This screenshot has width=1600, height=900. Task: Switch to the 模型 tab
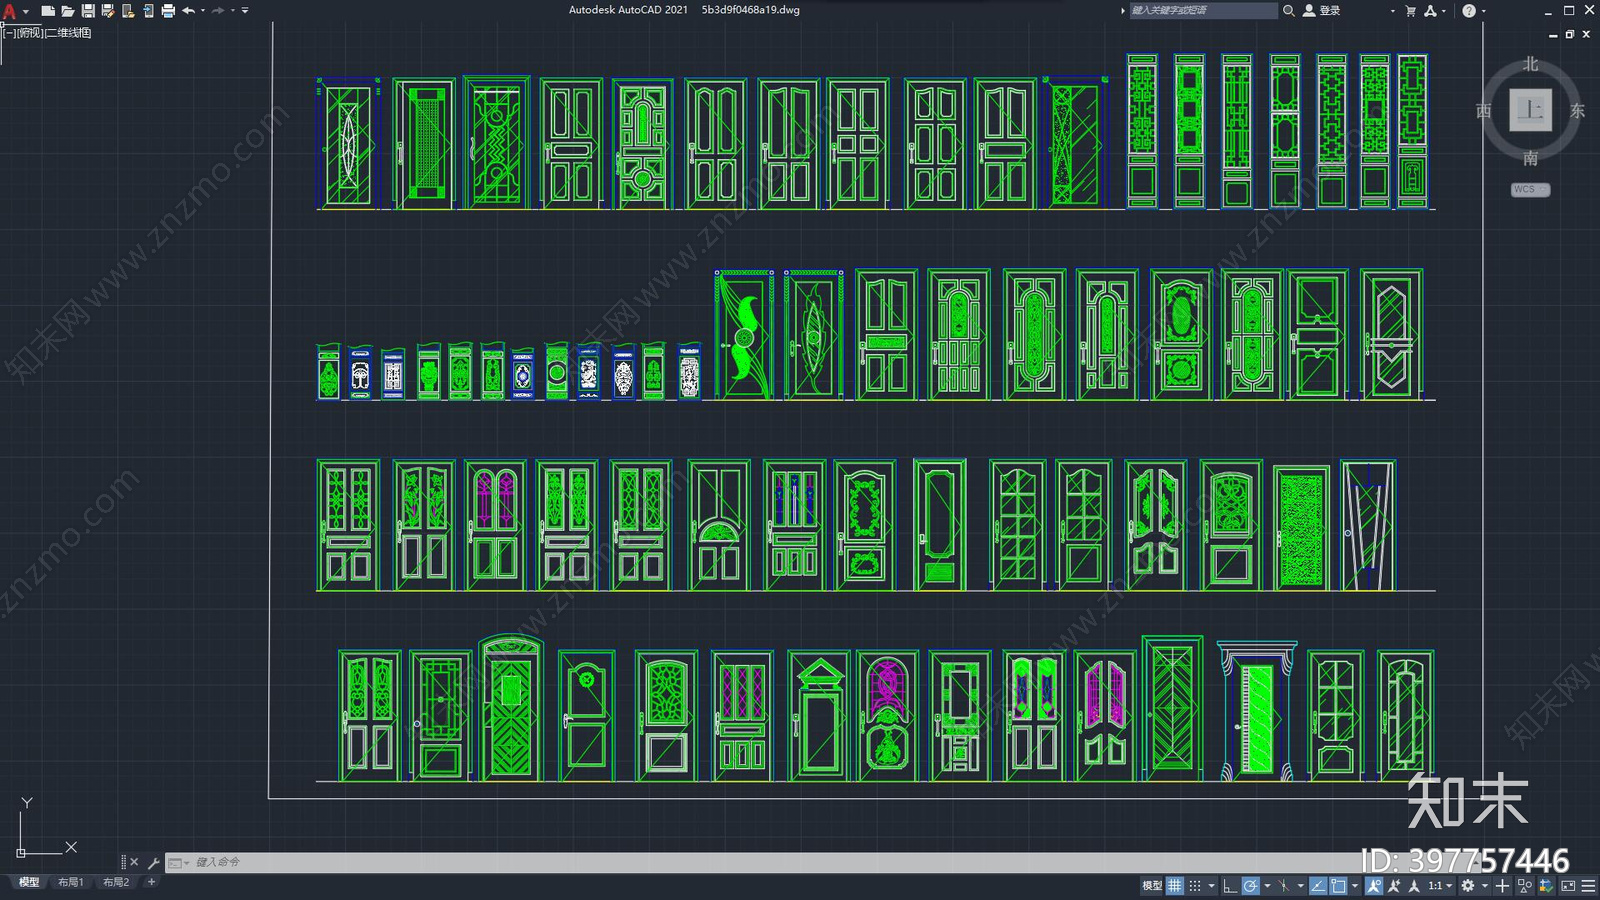coord(29,882)
